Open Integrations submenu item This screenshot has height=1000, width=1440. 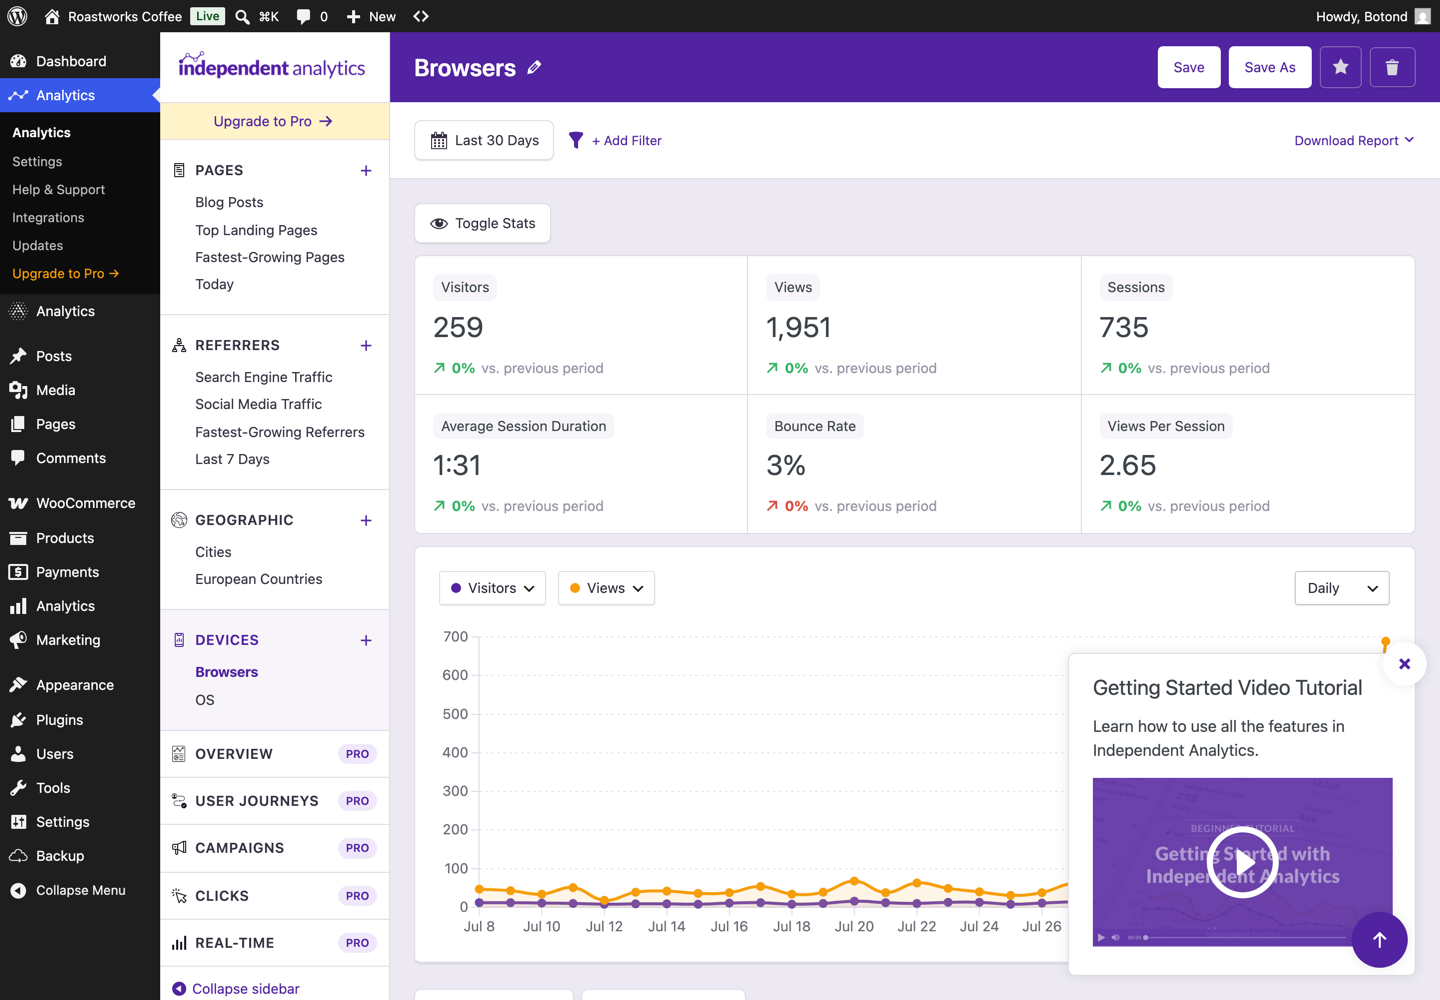point(48,217)
